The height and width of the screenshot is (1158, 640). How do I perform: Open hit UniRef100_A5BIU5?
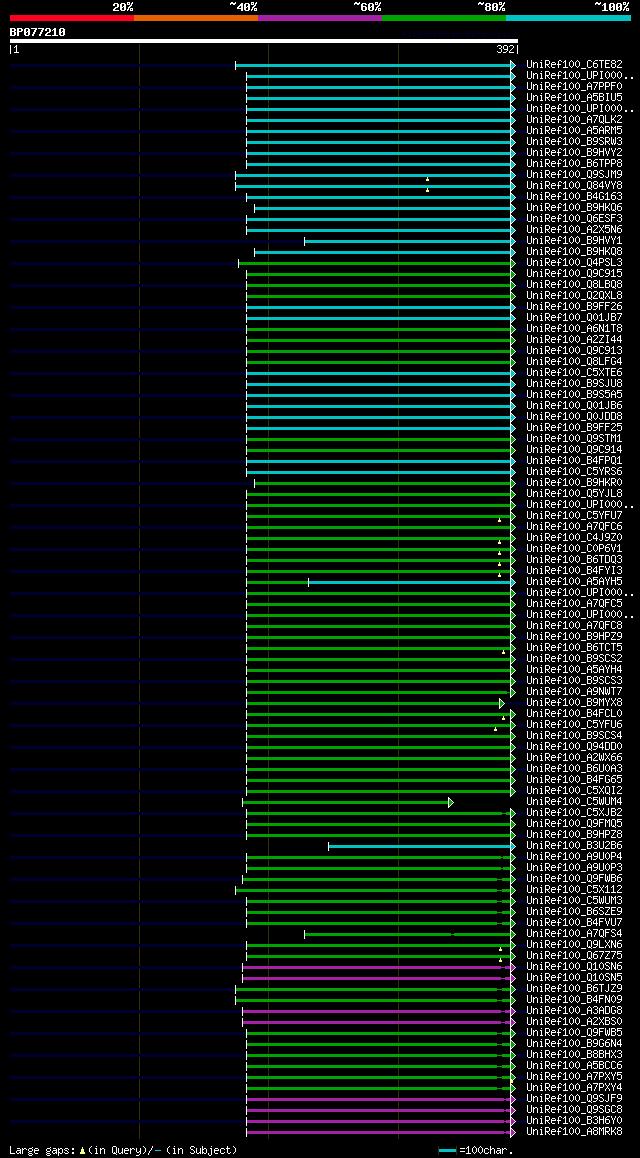coord(574,97)
